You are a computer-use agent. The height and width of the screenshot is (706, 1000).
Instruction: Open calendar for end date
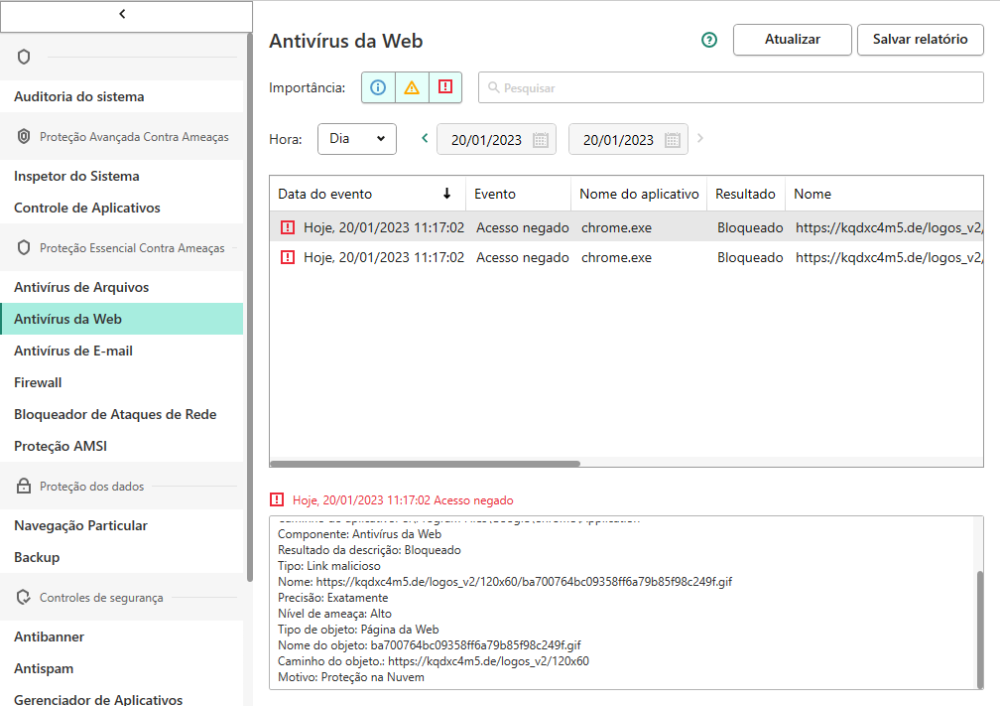pos(672,140)
